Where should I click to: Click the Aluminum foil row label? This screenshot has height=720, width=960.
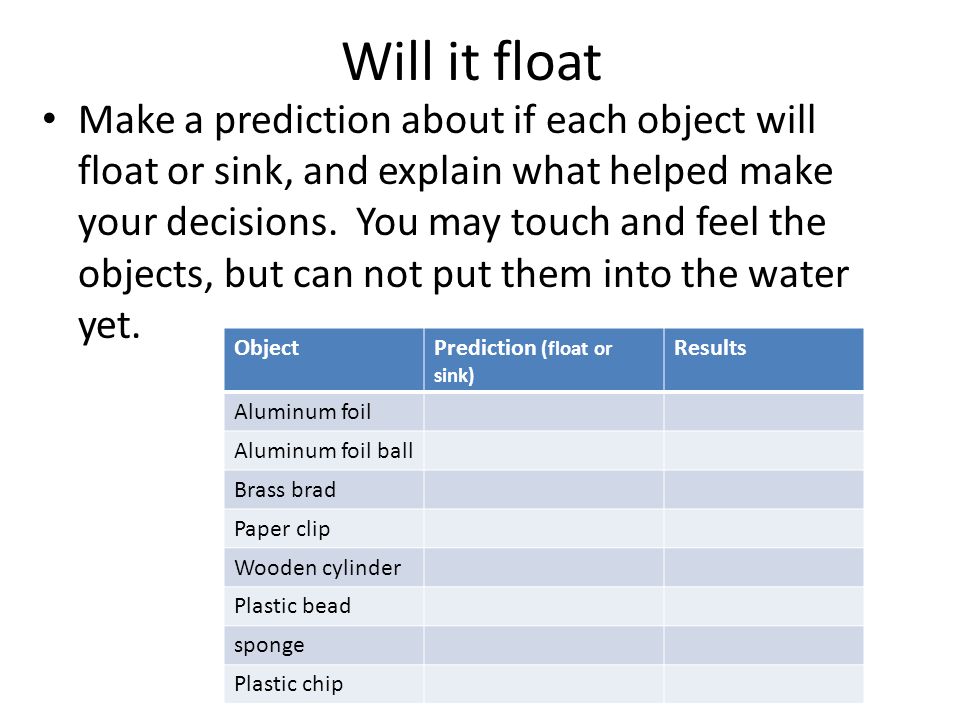[x=324, y=411]
